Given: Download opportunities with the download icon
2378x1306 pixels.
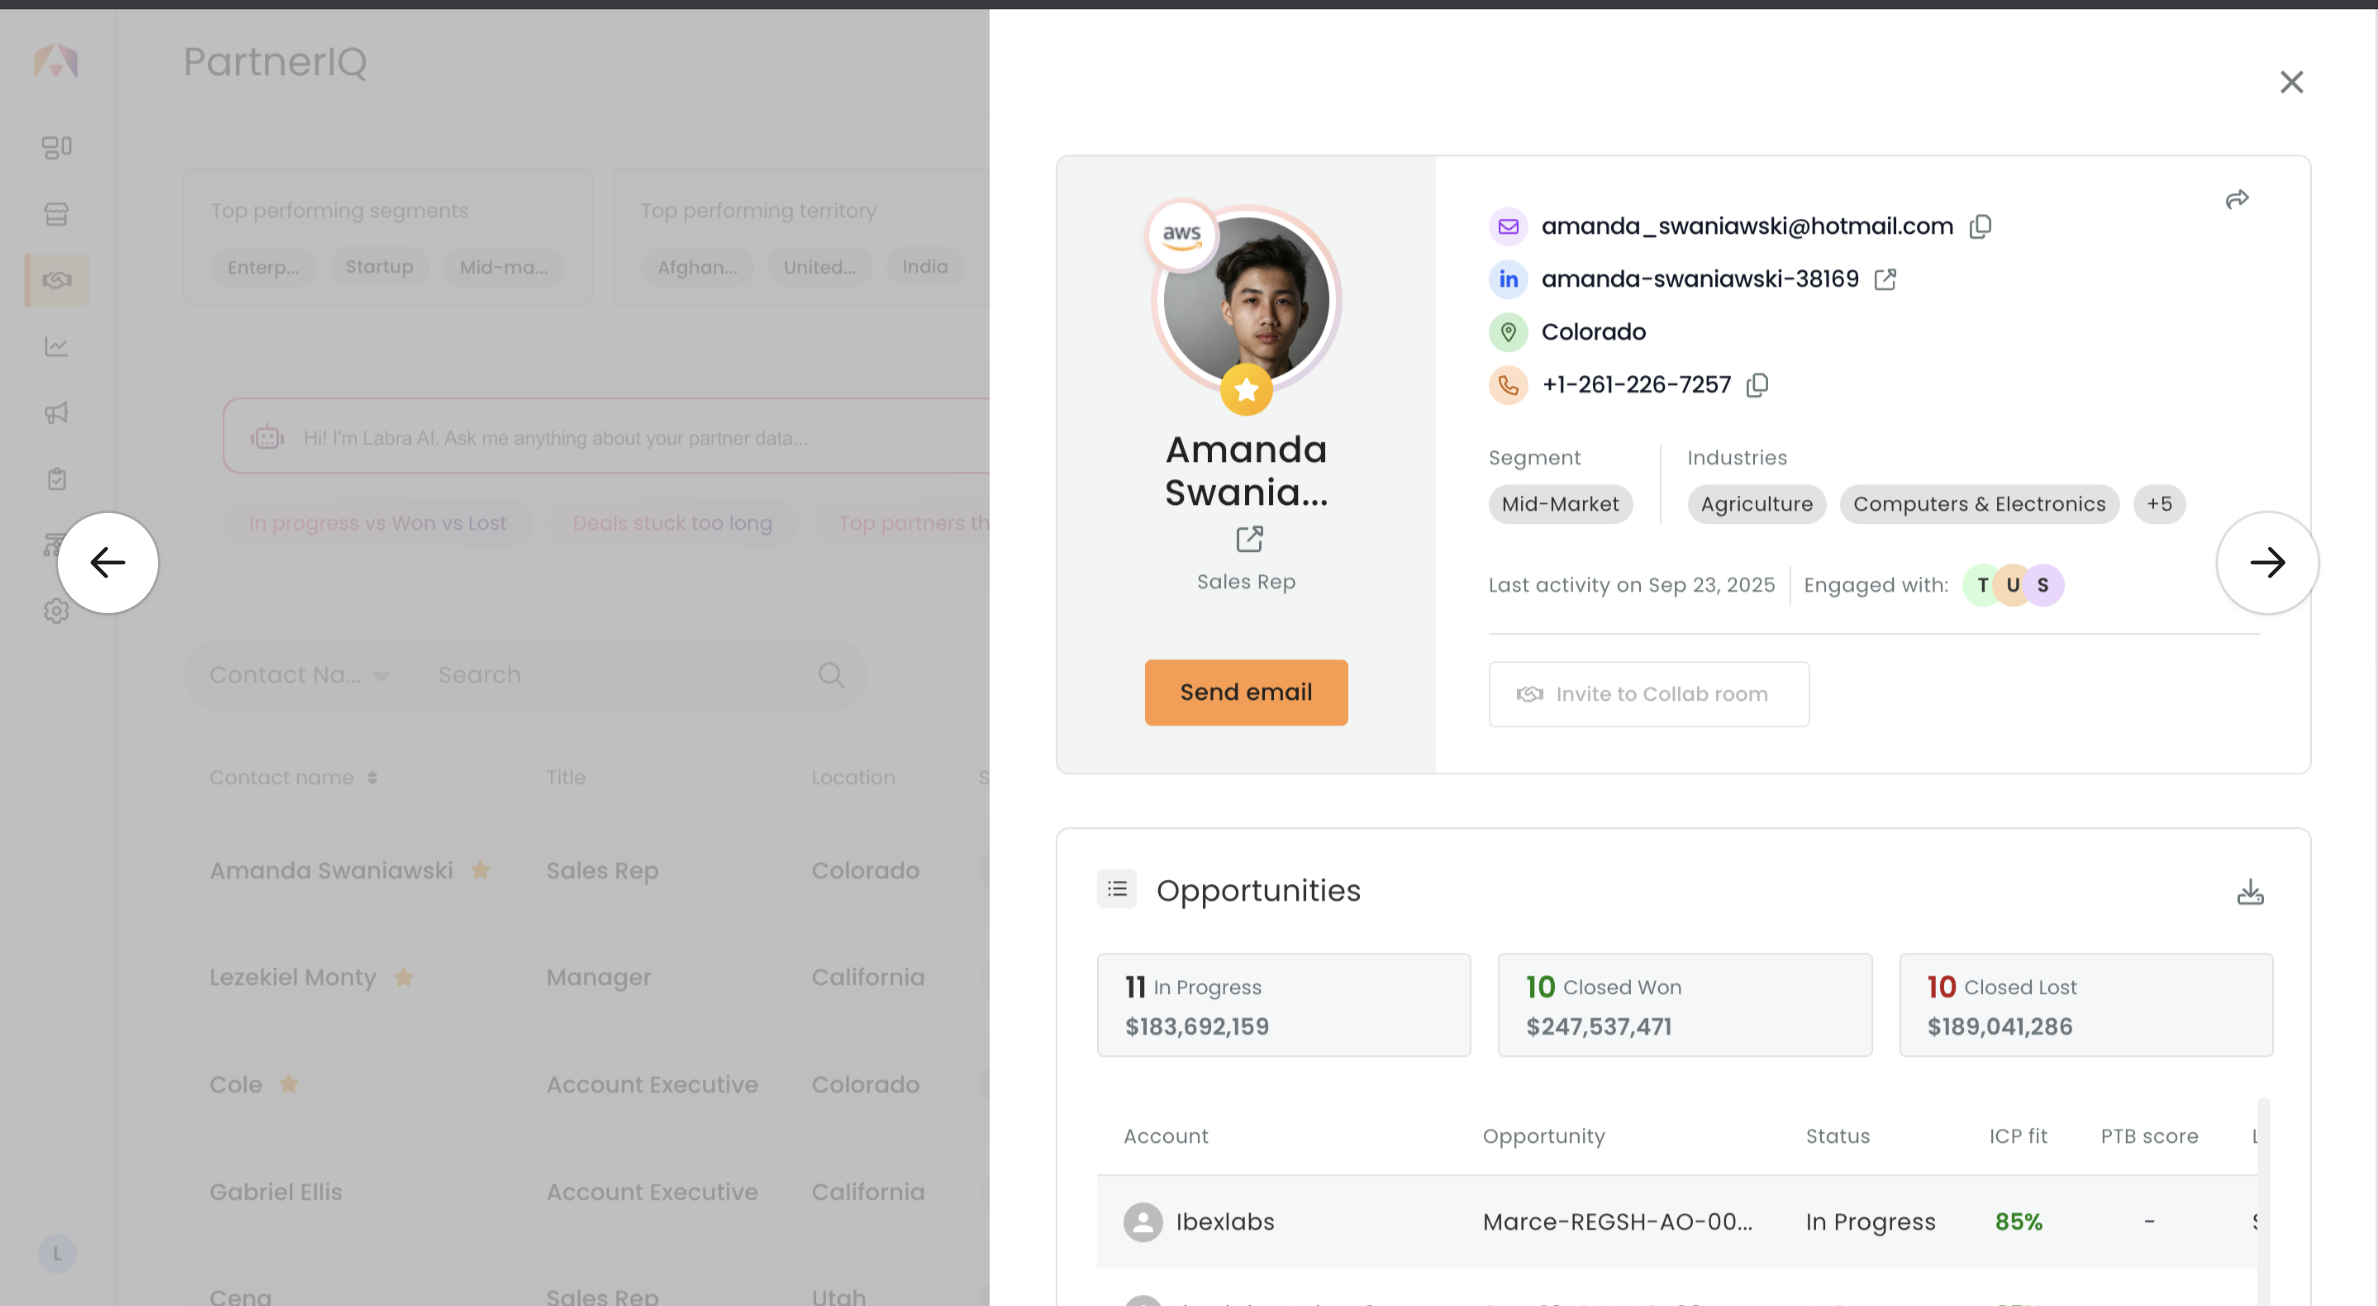Looking at the screenshot, I should (x=2250, y=892).
